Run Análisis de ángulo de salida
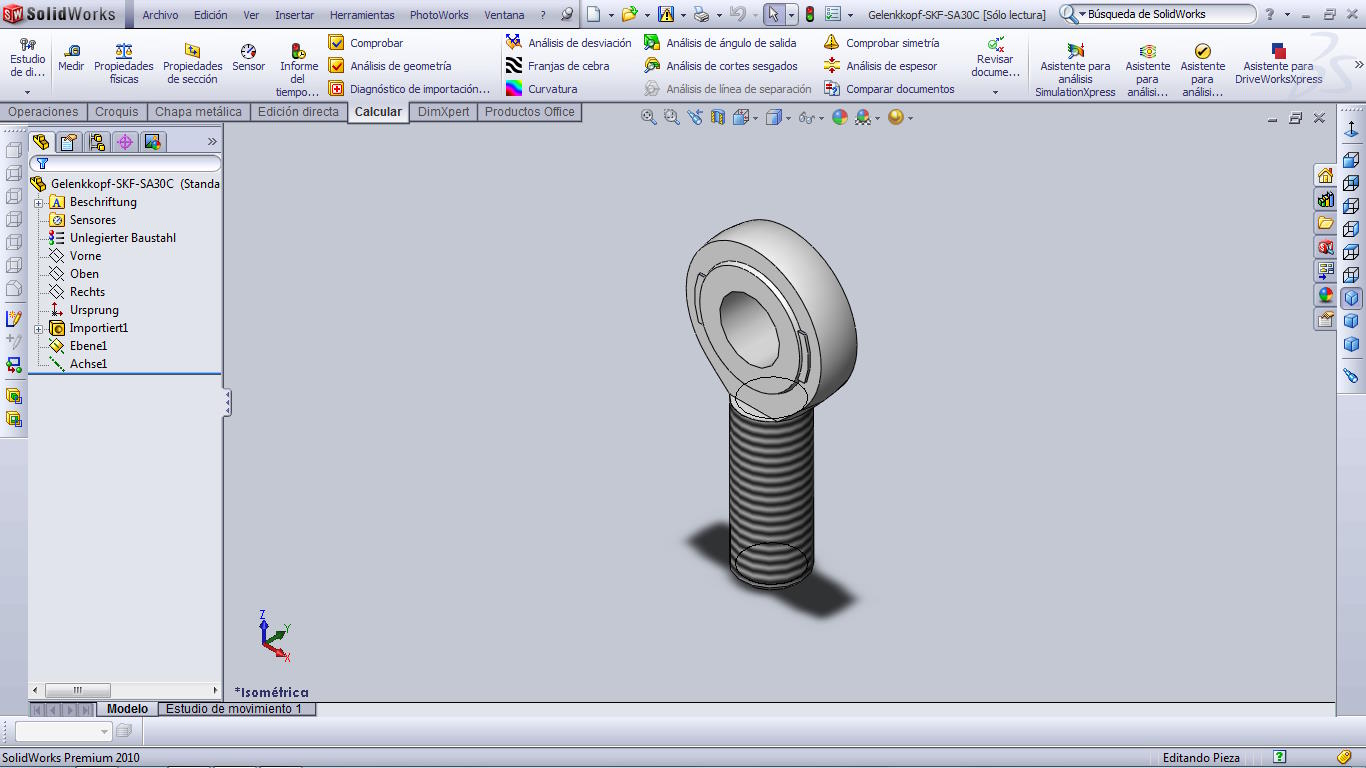1366x768 pixels. point(720,43)
